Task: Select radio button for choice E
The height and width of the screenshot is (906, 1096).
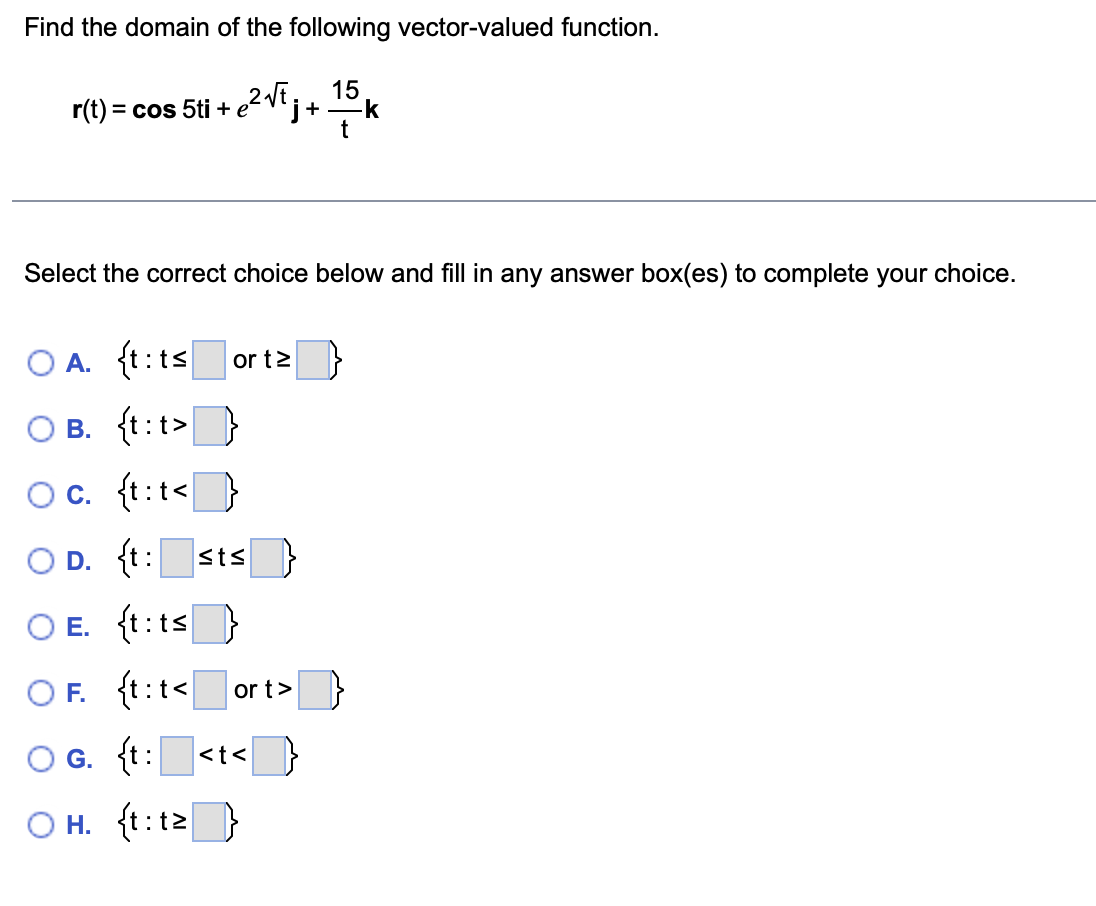Action: pos(41,626)
